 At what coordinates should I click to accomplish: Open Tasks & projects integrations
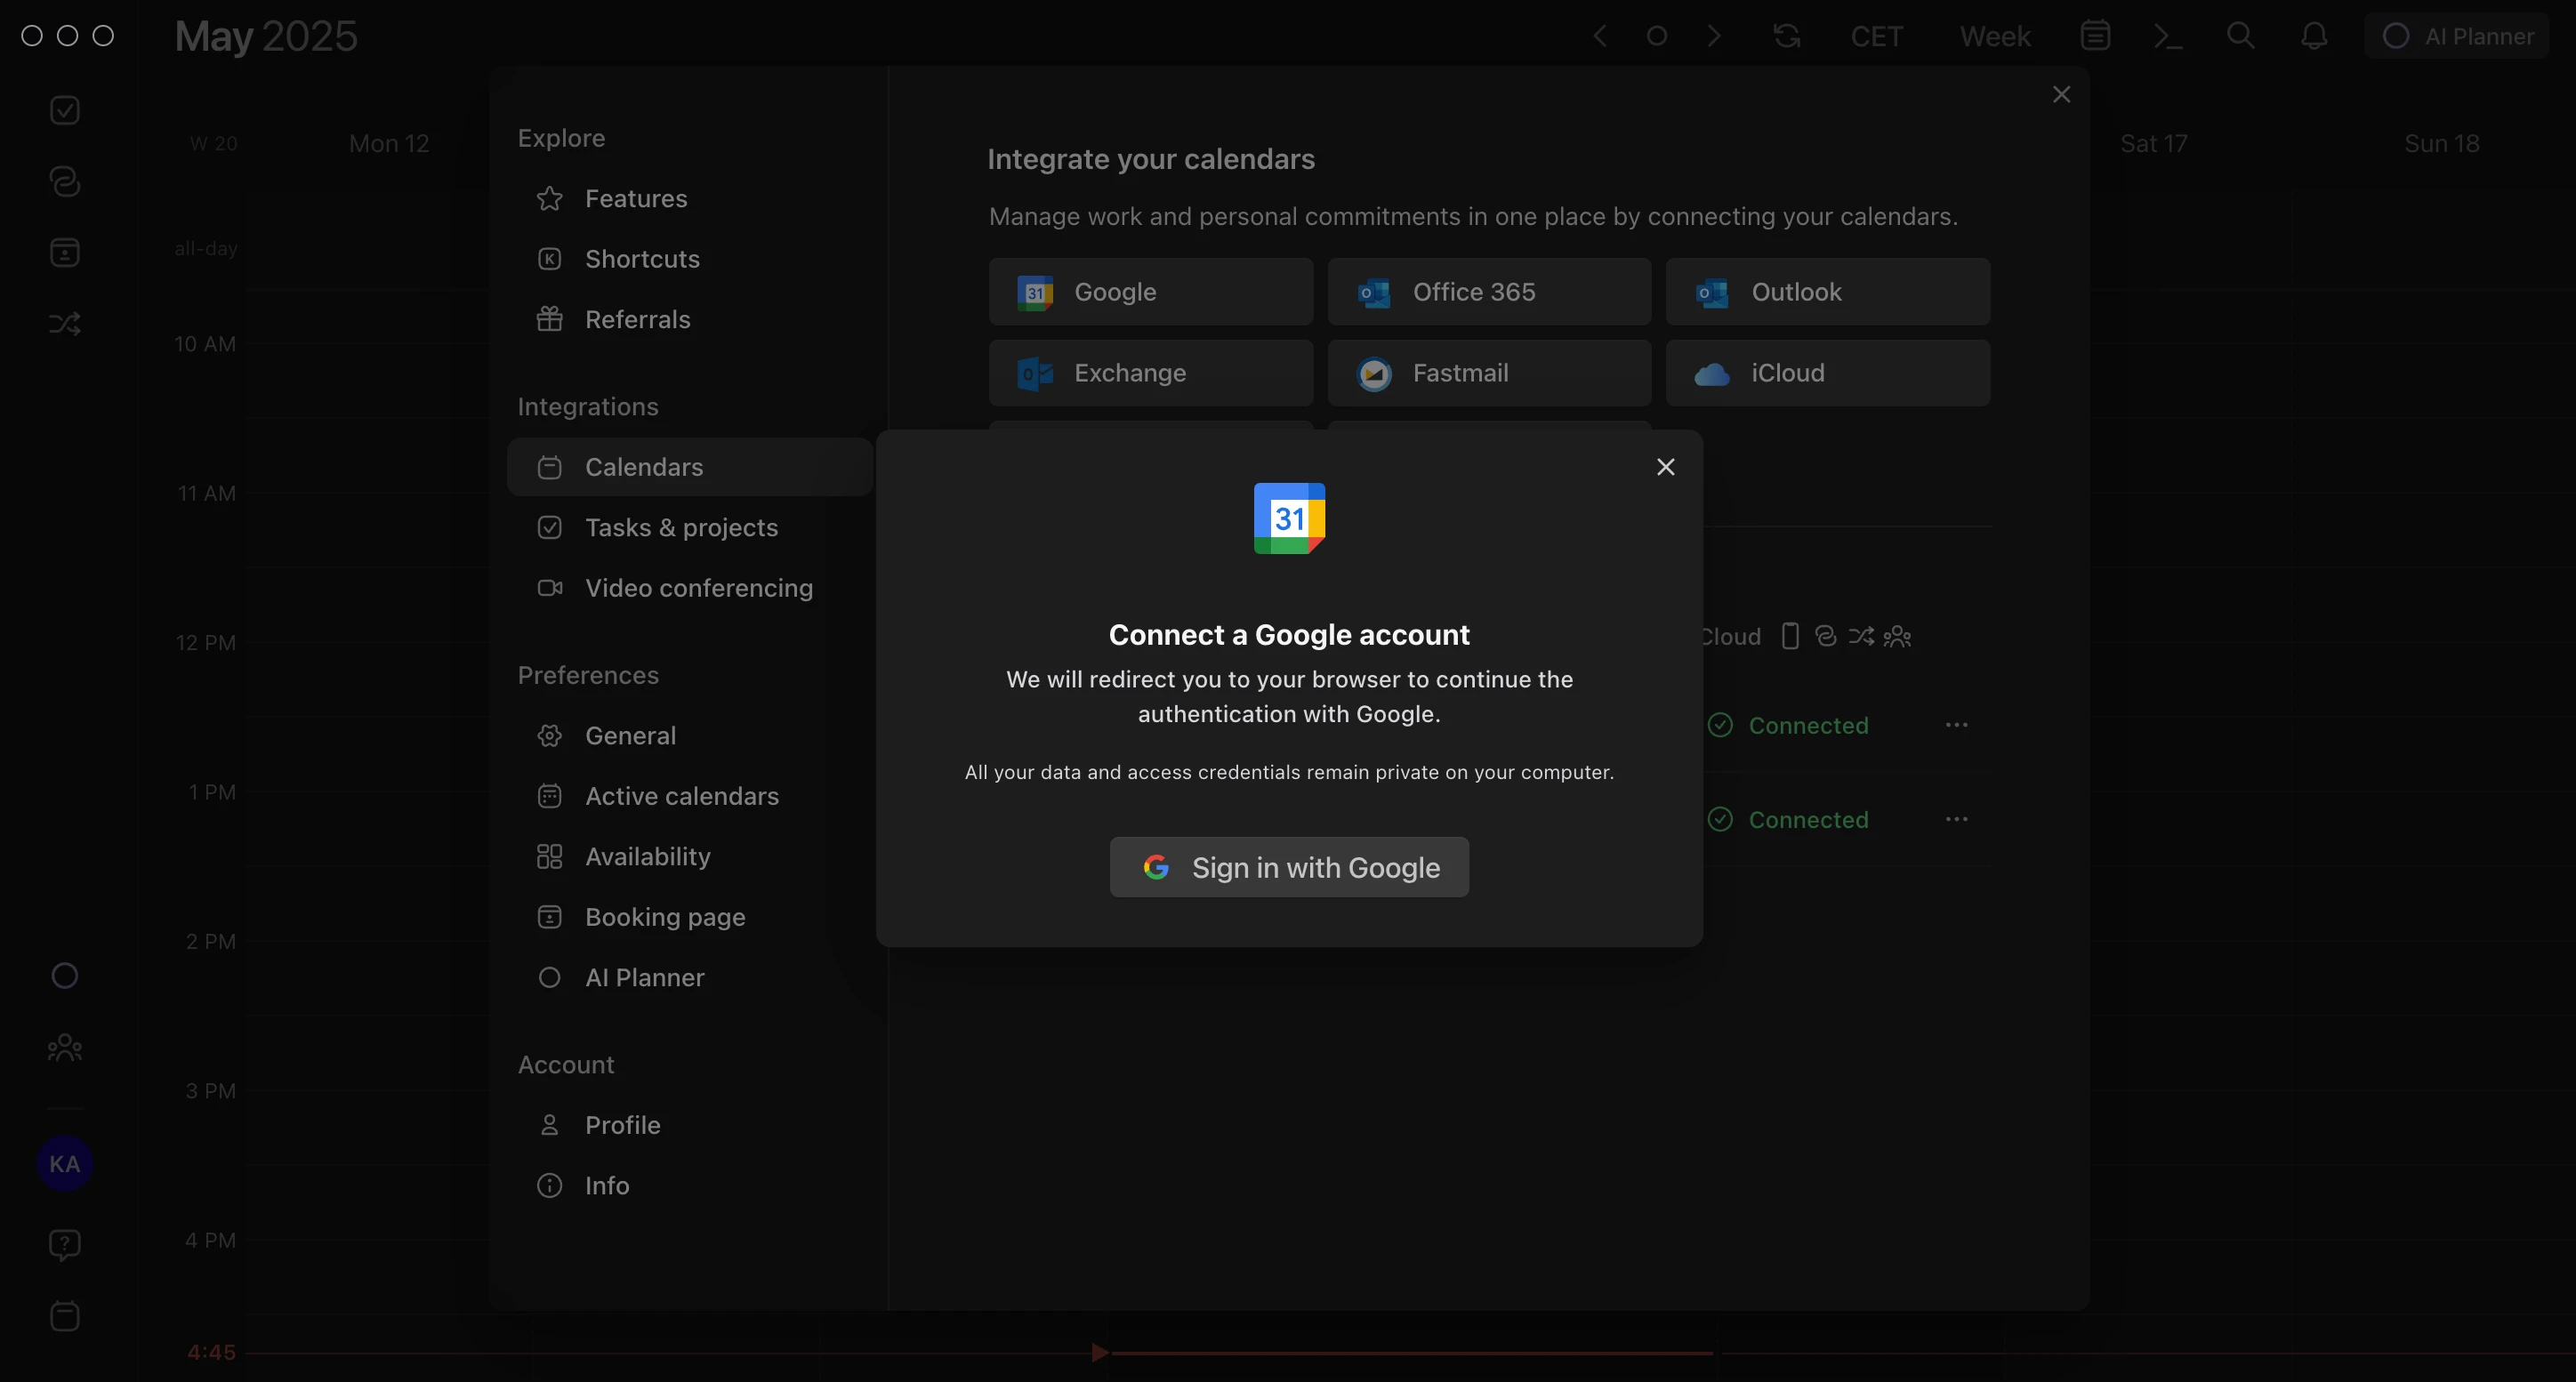pos(690,528)
